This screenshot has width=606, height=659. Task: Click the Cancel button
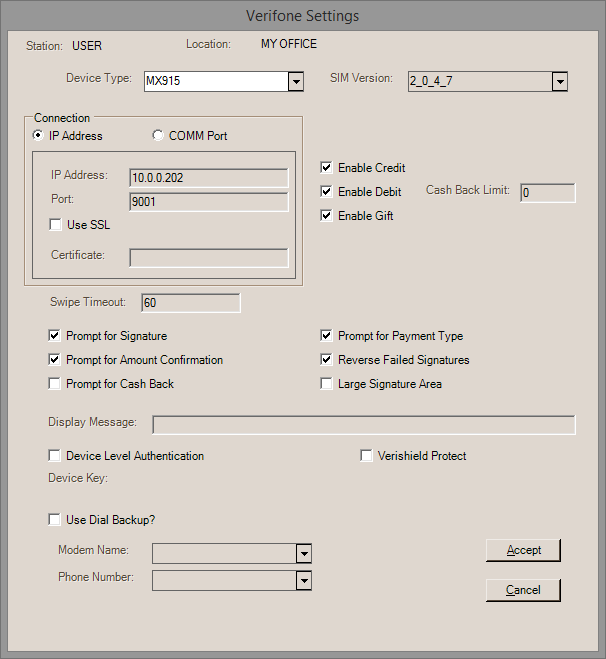point(523,590)
